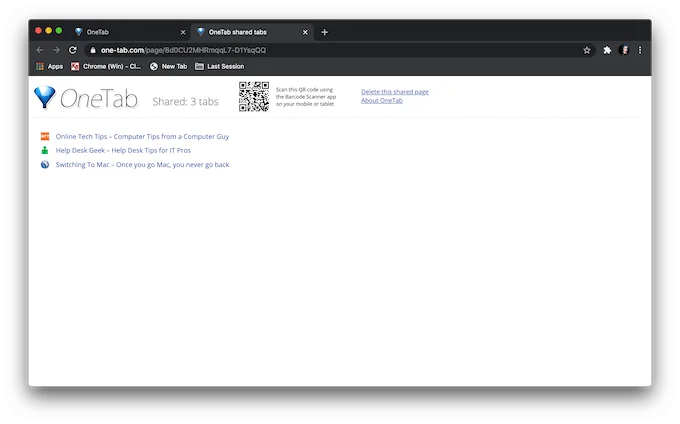680x424 pixels.
Task: Open the Chrome three-dot menu
Action: [x=640, y=50]
